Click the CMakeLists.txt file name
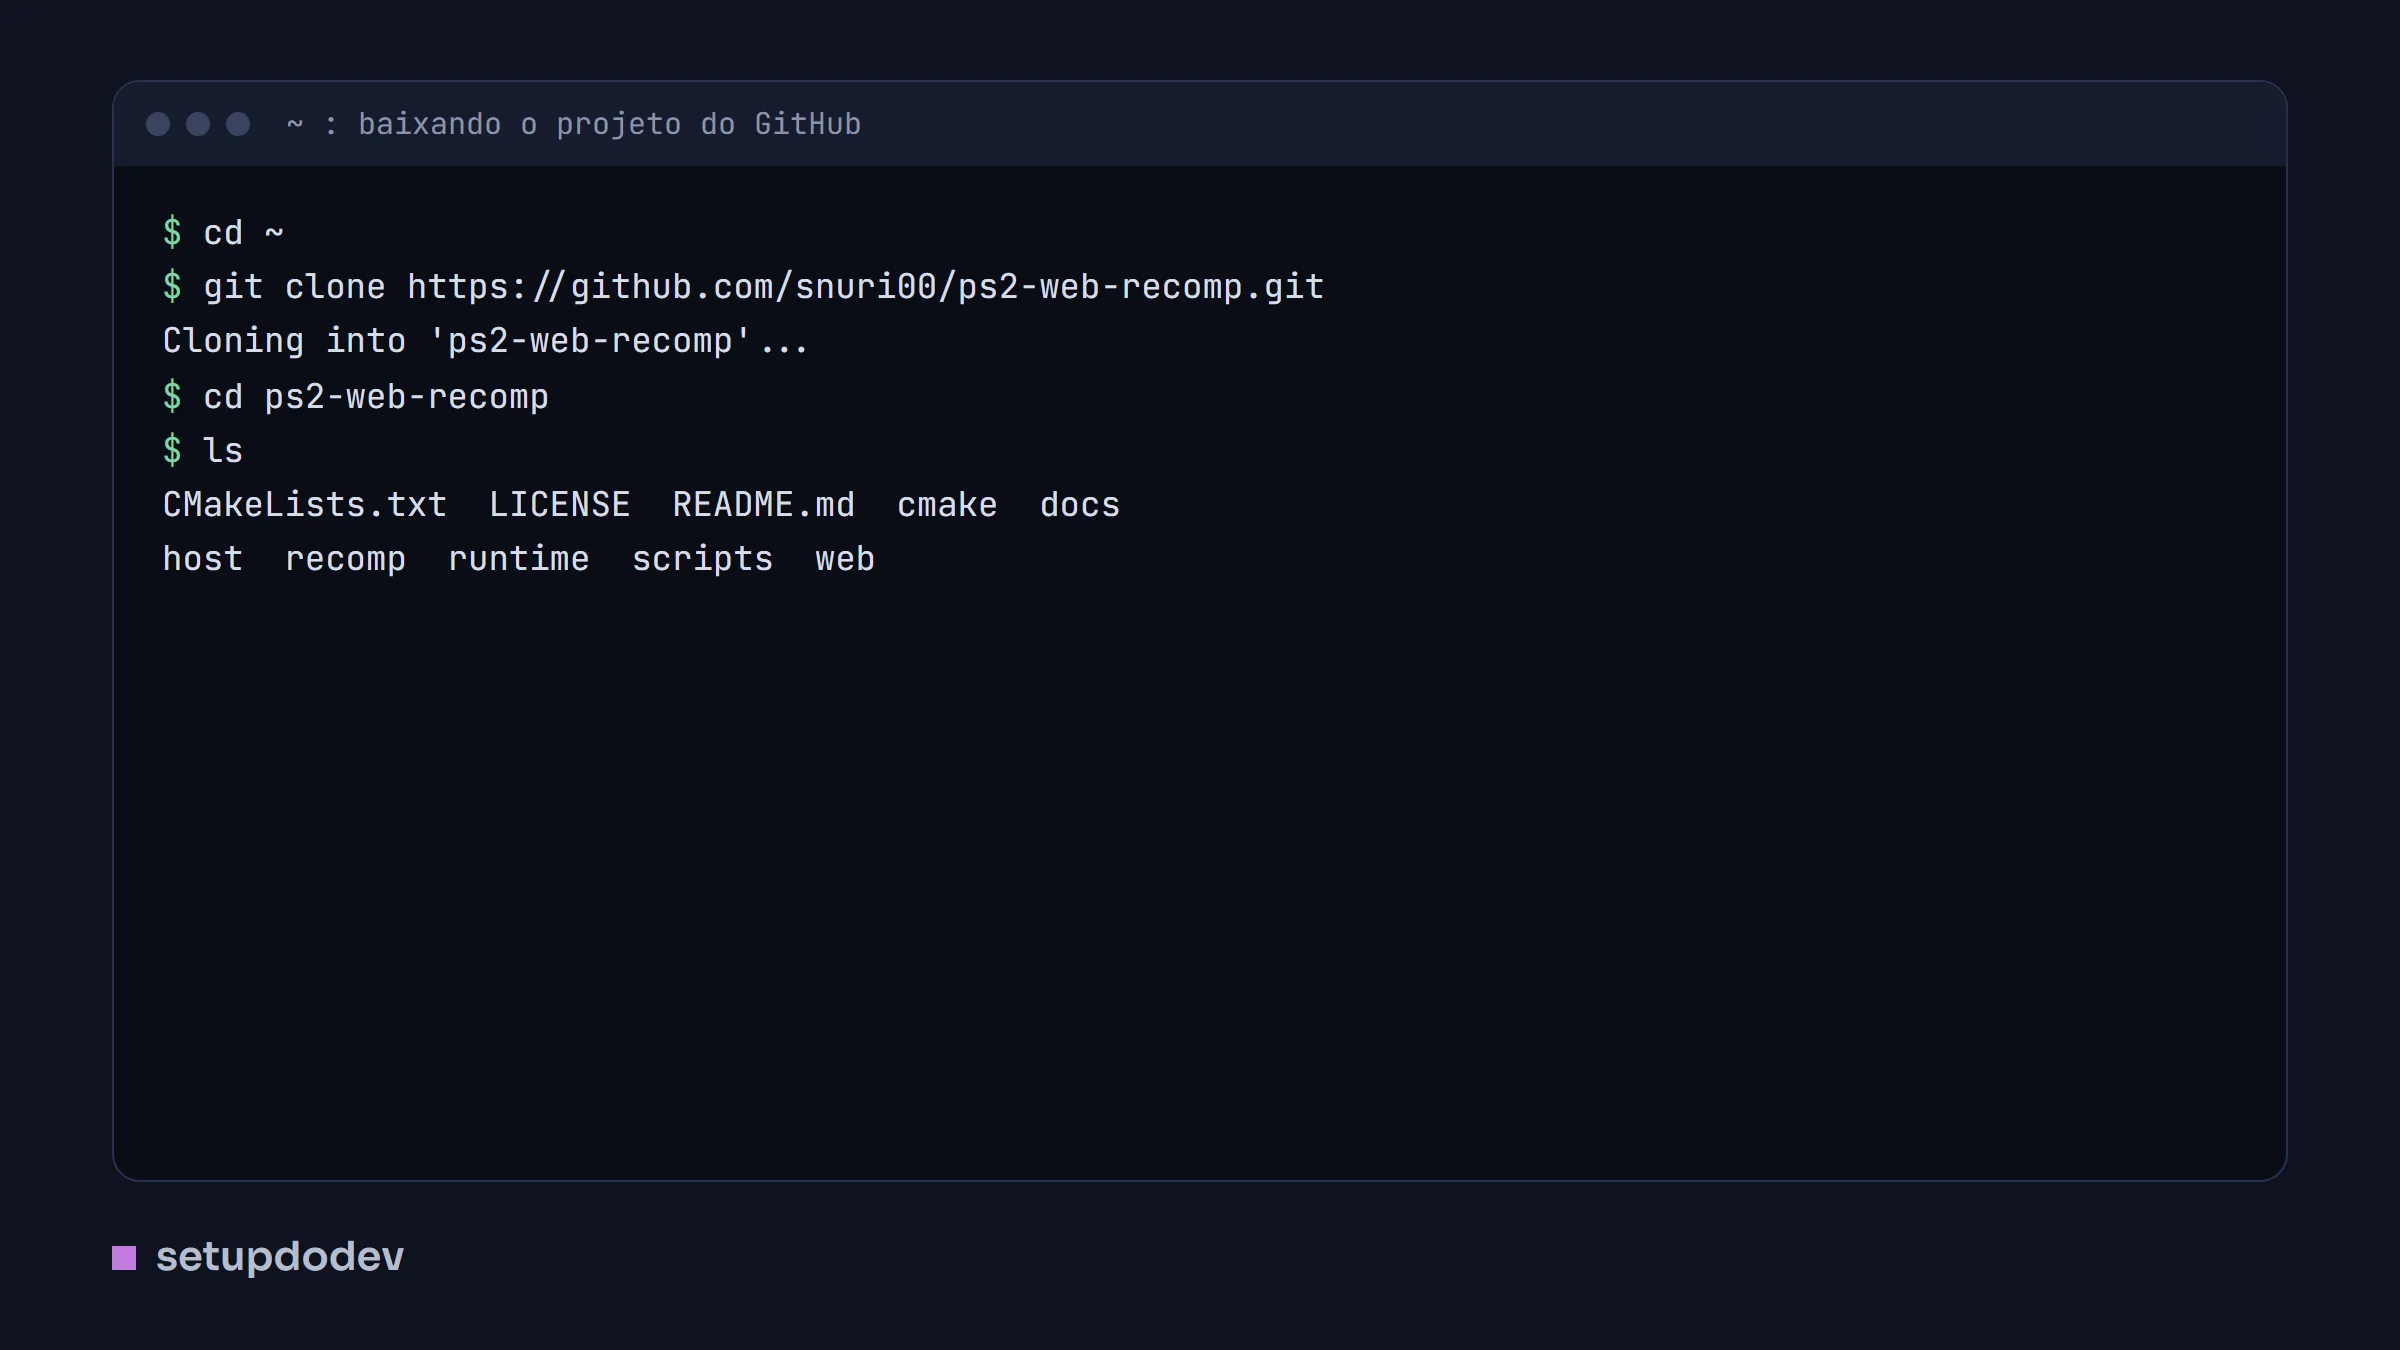Image resolution: width=2400 pixels, height=1350 pixels. pyautogui.click(x=304, y=505)
